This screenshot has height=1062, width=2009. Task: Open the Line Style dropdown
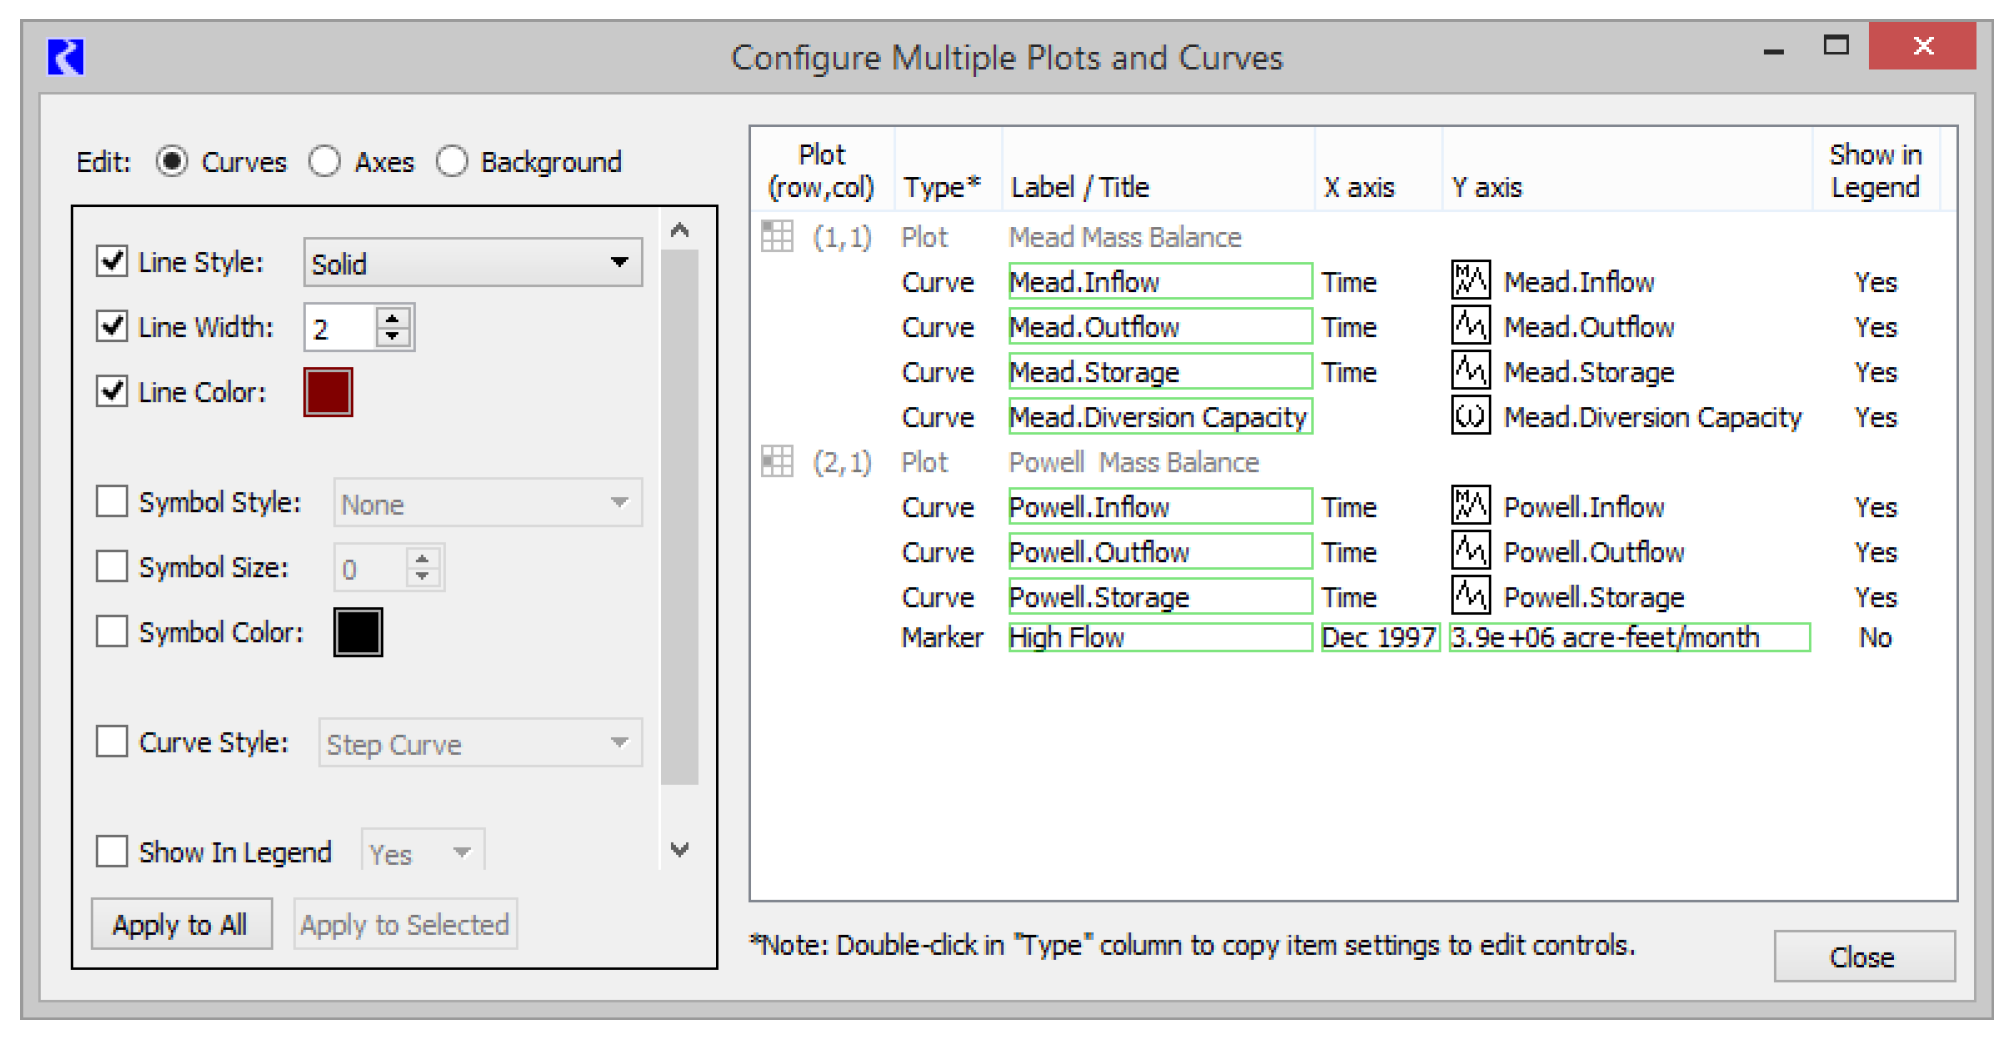click(472, 263)
